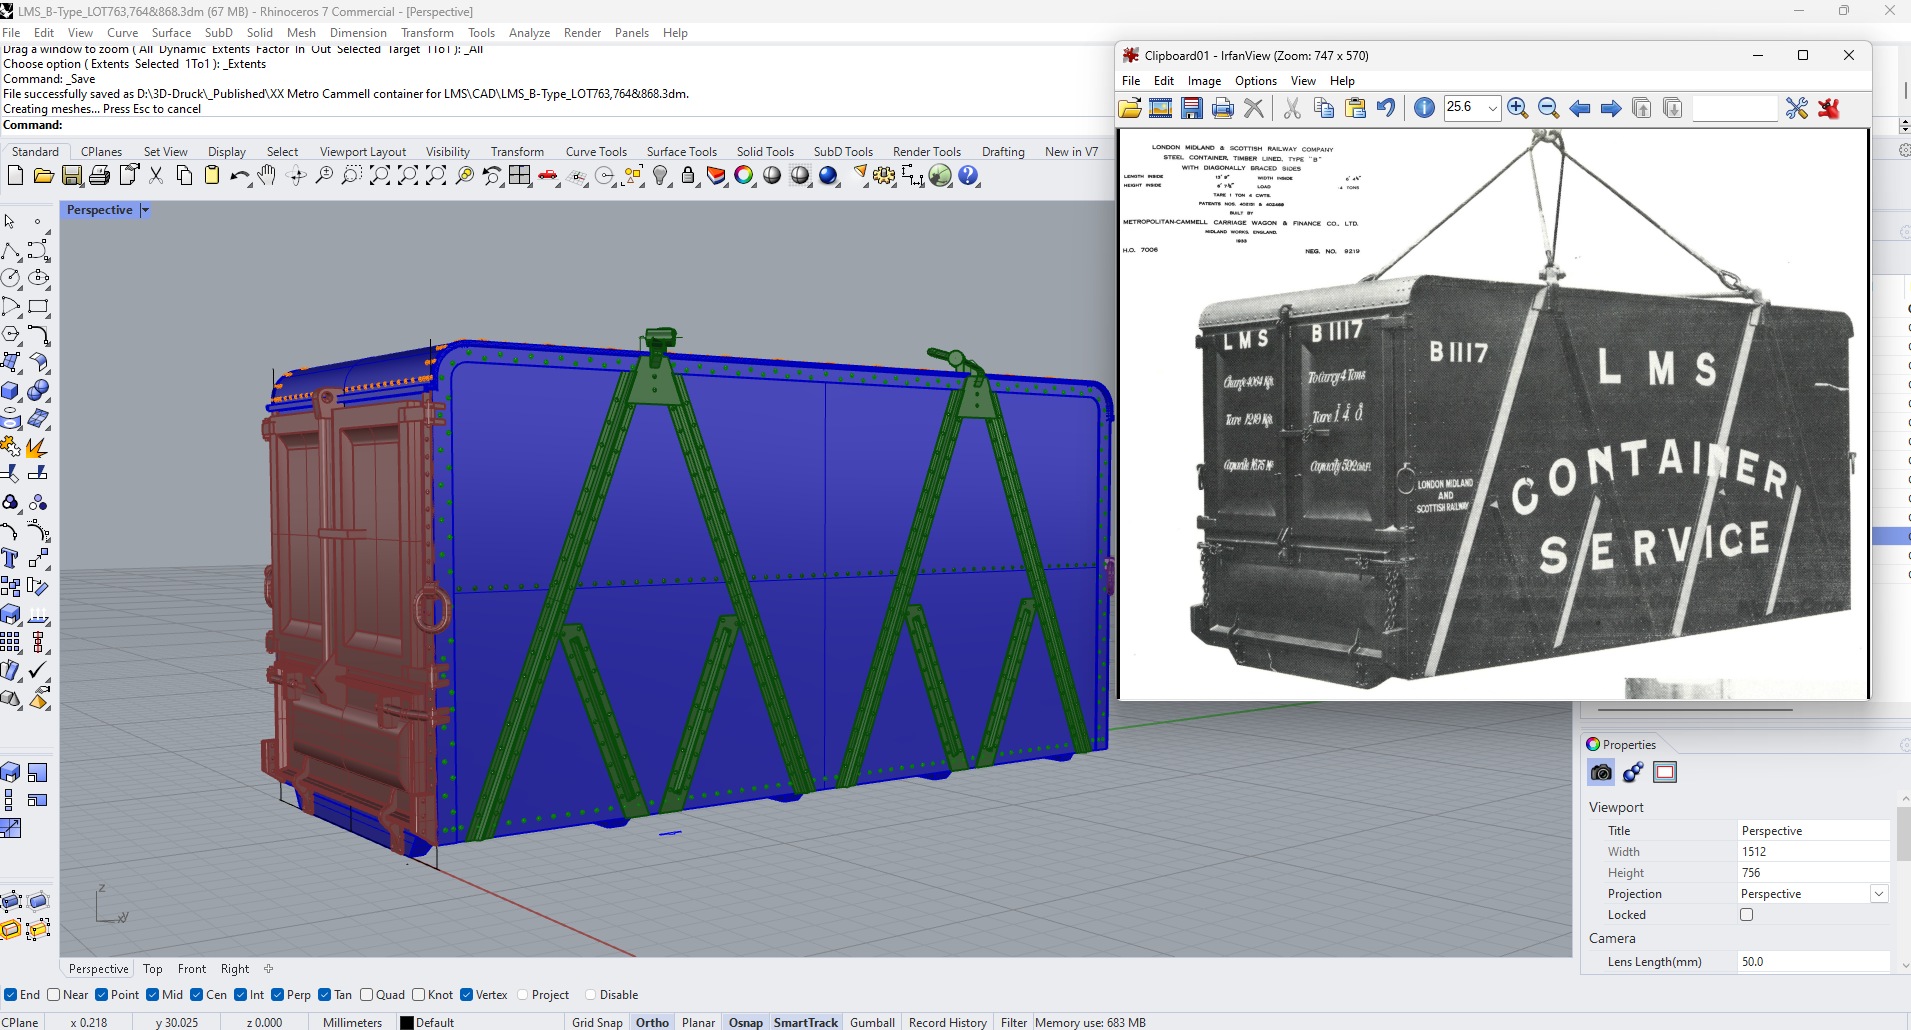Click the Default layer color swatch
1911x1030 pixels.
405,1022
